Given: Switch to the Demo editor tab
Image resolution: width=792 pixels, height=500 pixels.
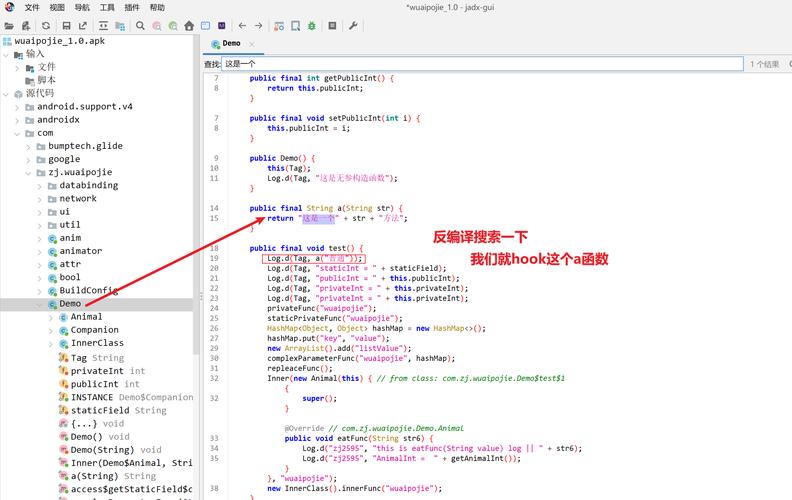Looking at the screenshot, I should [231, 43].
